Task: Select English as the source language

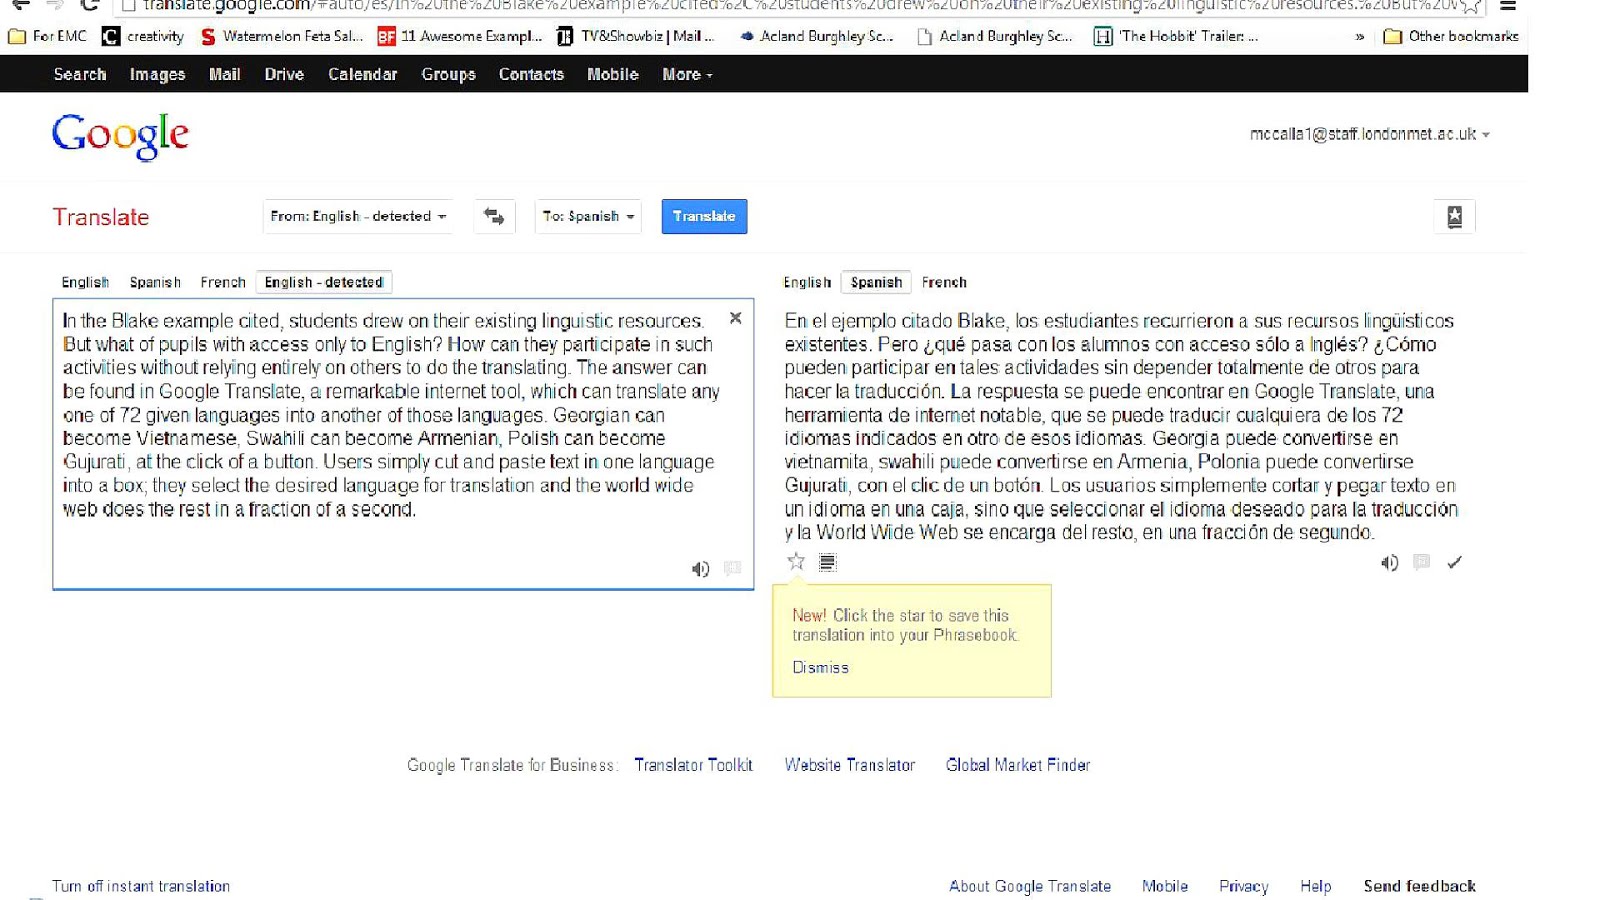Action: (85, 282)
